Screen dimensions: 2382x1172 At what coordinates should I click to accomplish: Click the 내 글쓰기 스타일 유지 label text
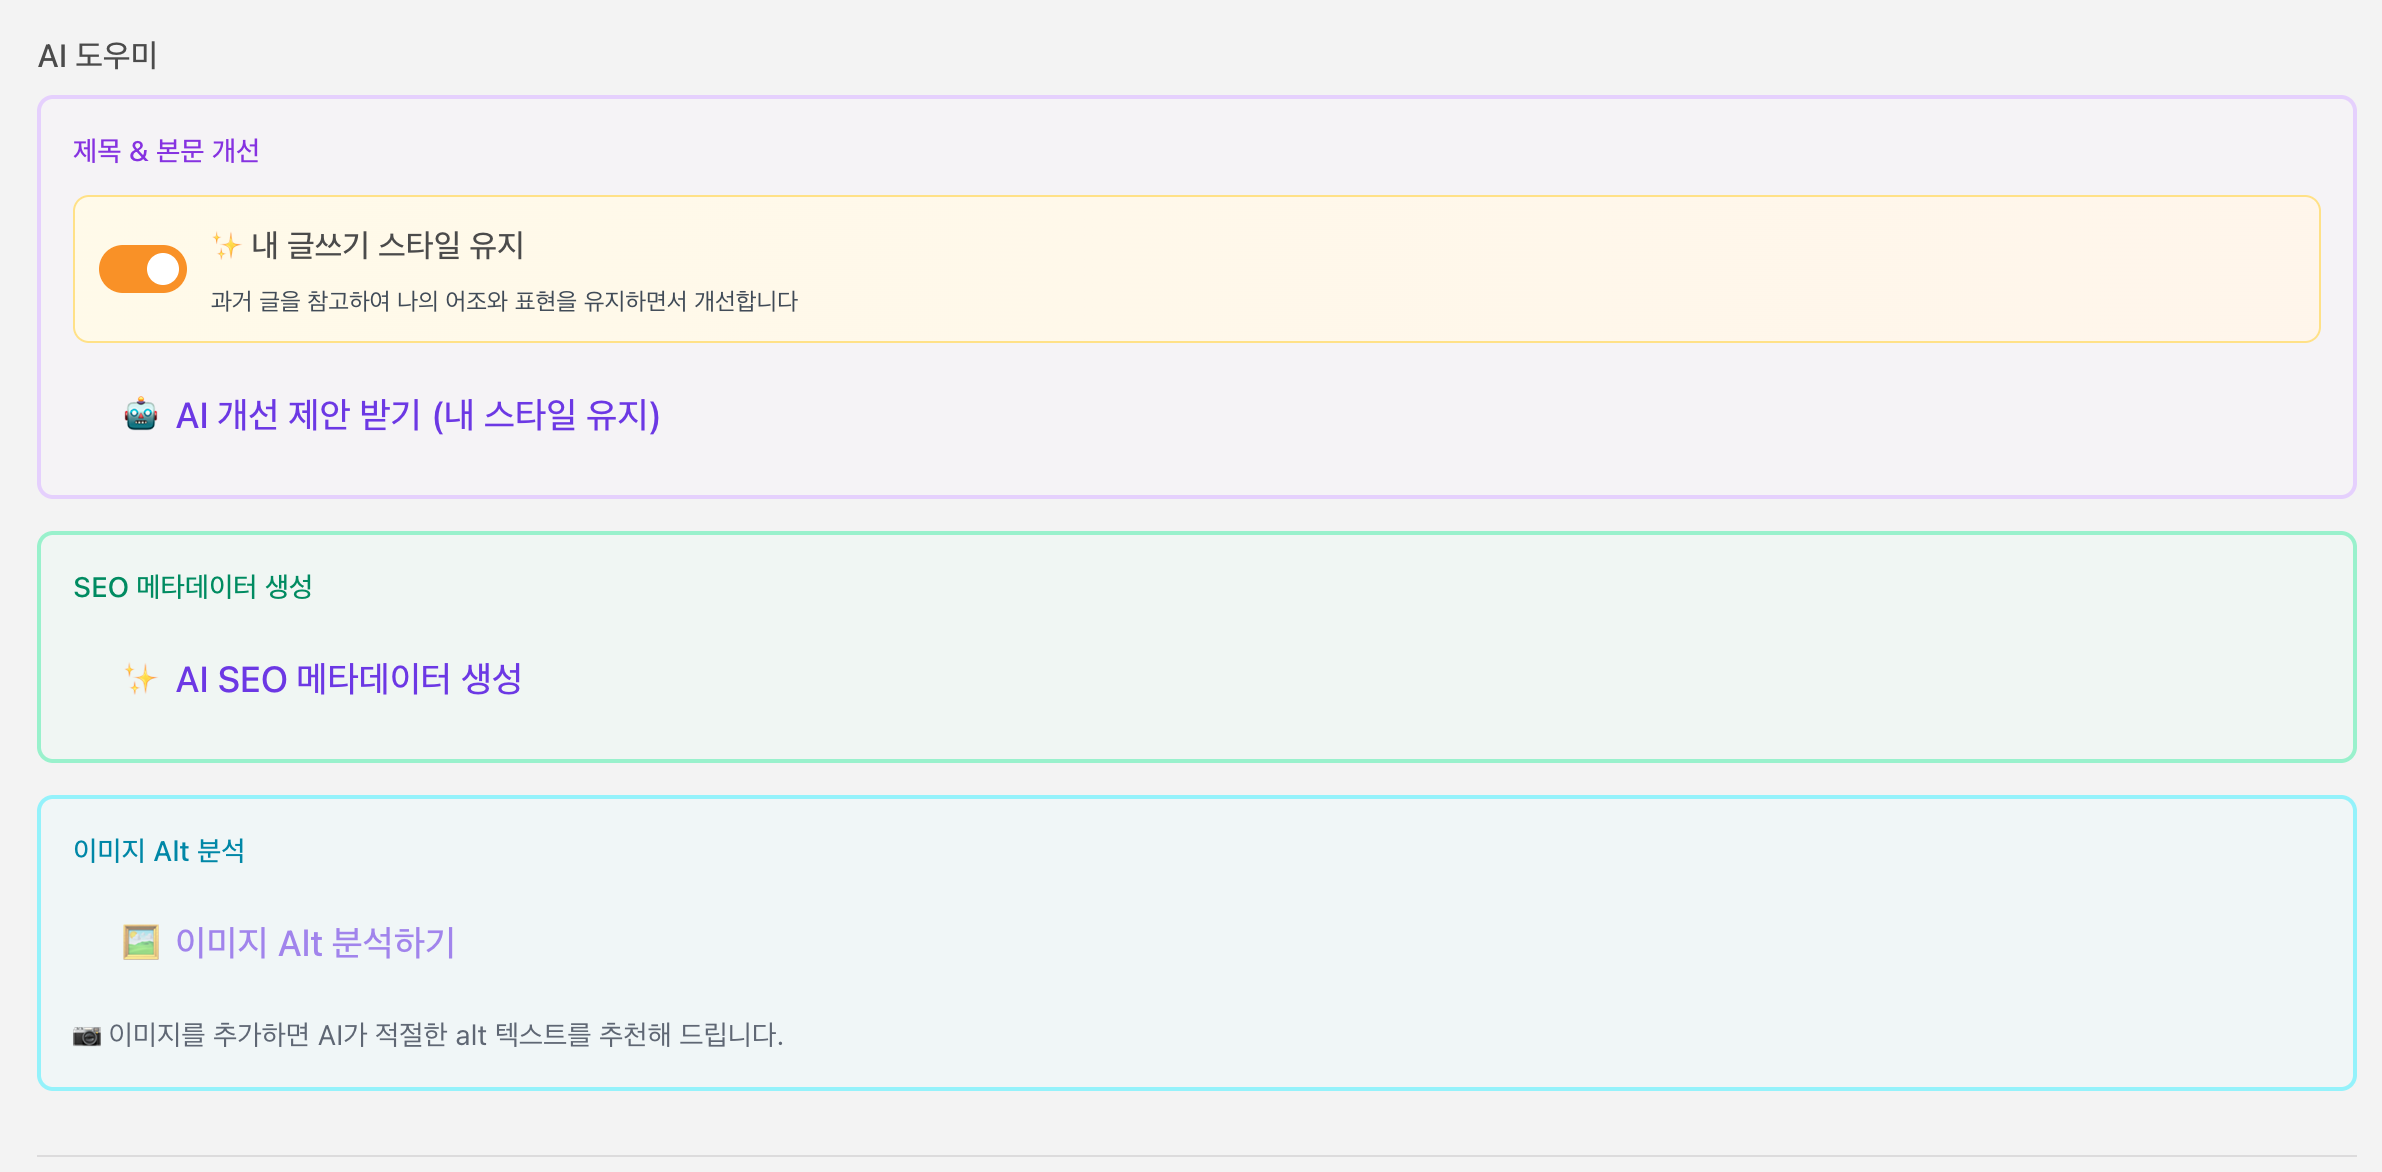tap(387, 245)
